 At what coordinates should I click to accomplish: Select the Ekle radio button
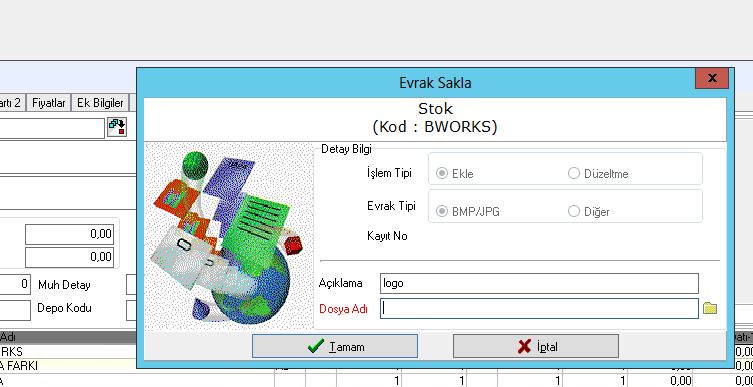point(442,173)
